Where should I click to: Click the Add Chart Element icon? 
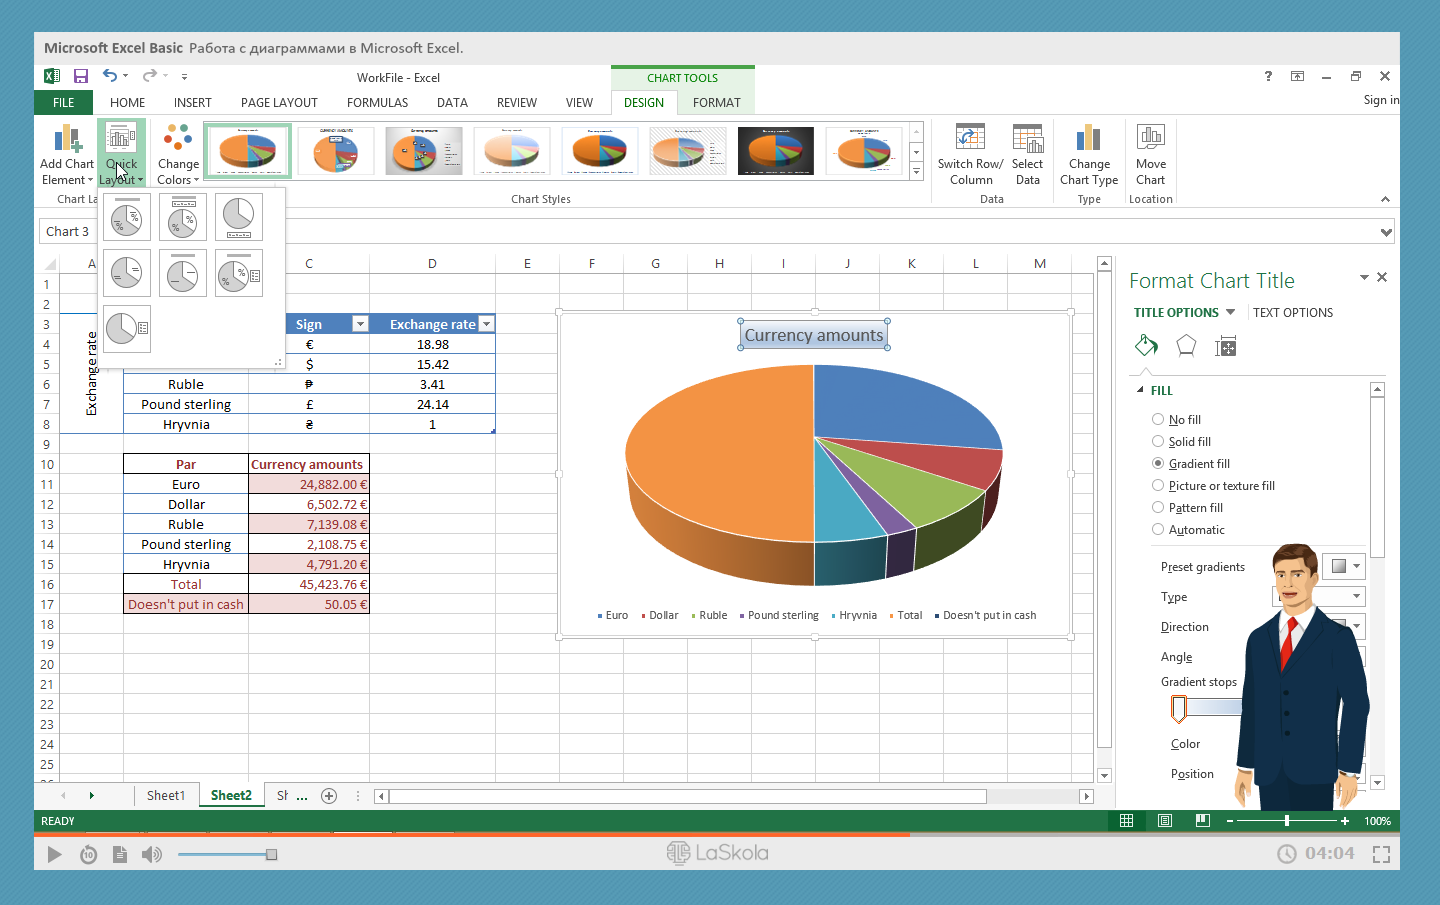67,139
